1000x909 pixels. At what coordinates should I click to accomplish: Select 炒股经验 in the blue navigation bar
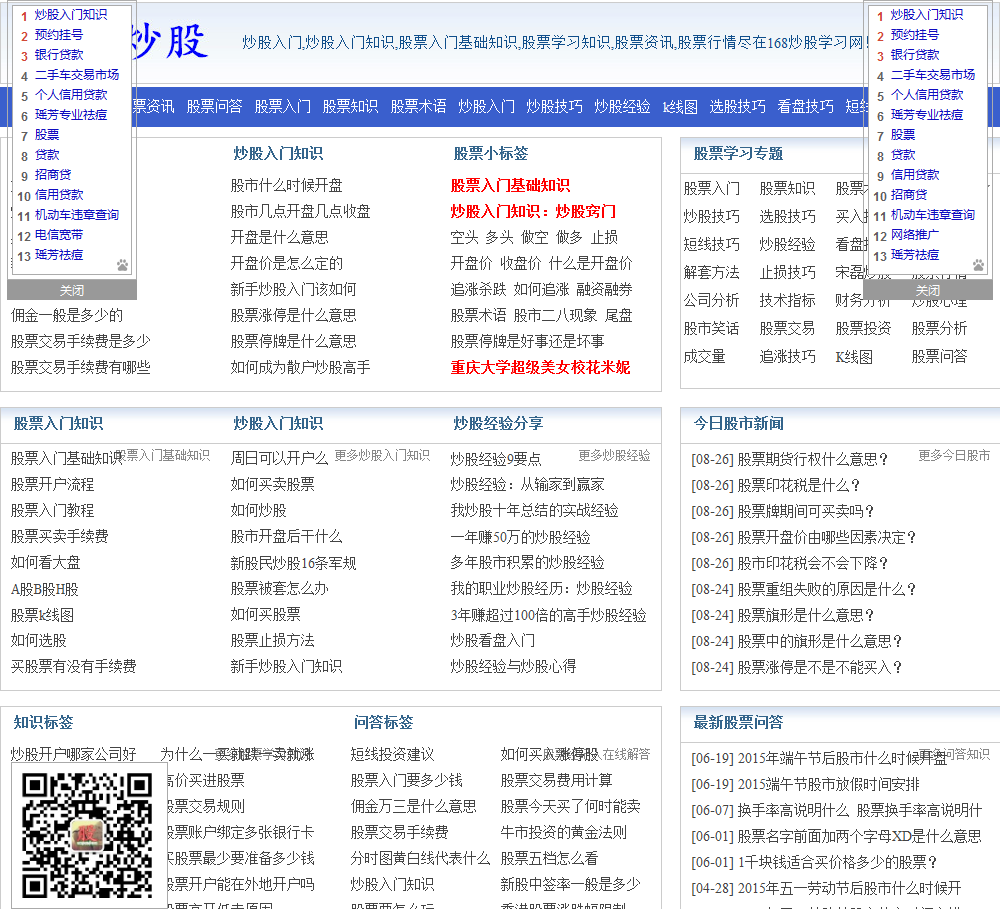pos(622,107)
